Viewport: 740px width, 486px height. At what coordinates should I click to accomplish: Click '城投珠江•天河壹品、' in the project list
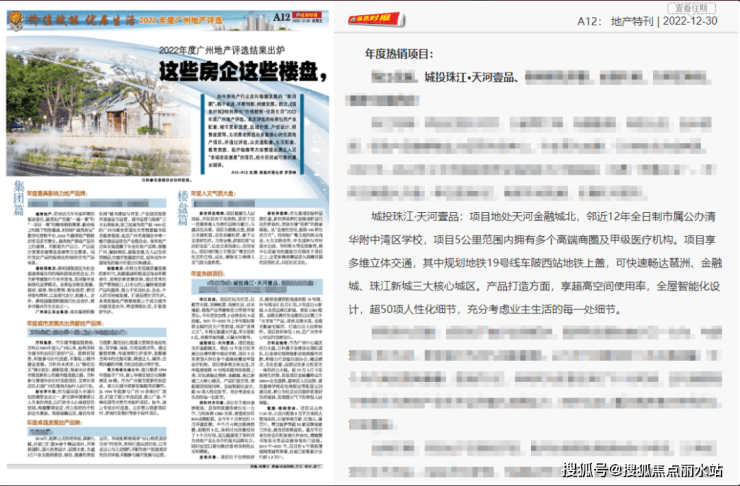(471, 77)
